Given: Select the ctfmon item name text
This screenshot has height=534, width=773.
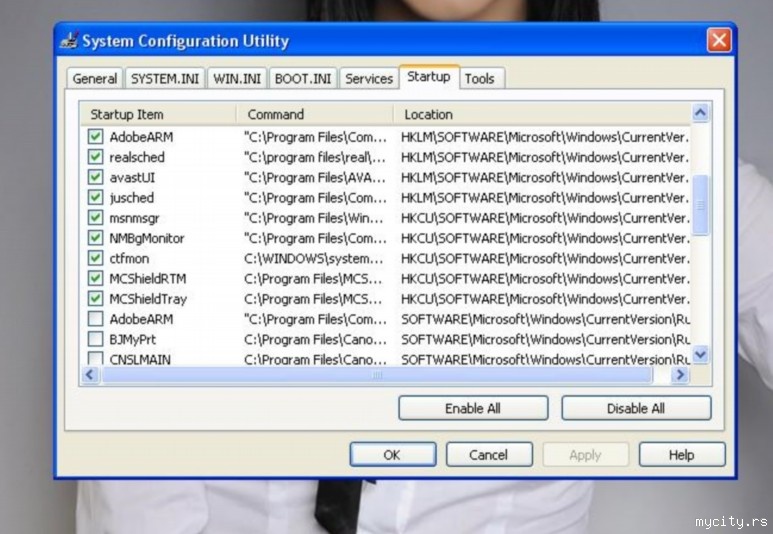Looking at the screenshot, I should pos(129,258).
